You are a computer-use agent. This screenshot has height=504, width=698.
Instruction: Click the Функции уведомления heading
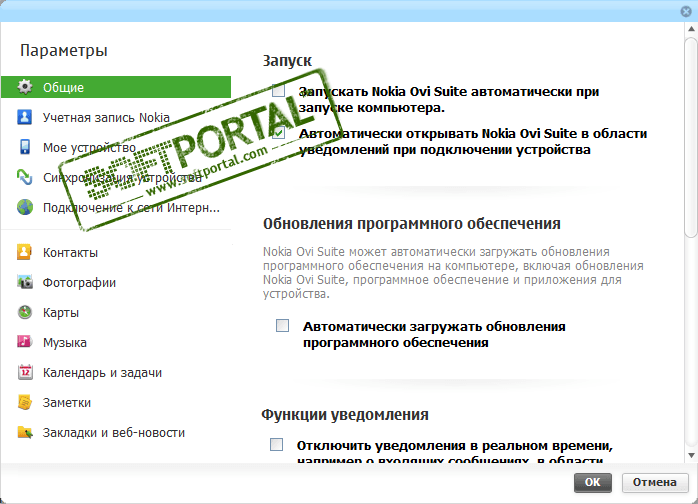[345, 415]
